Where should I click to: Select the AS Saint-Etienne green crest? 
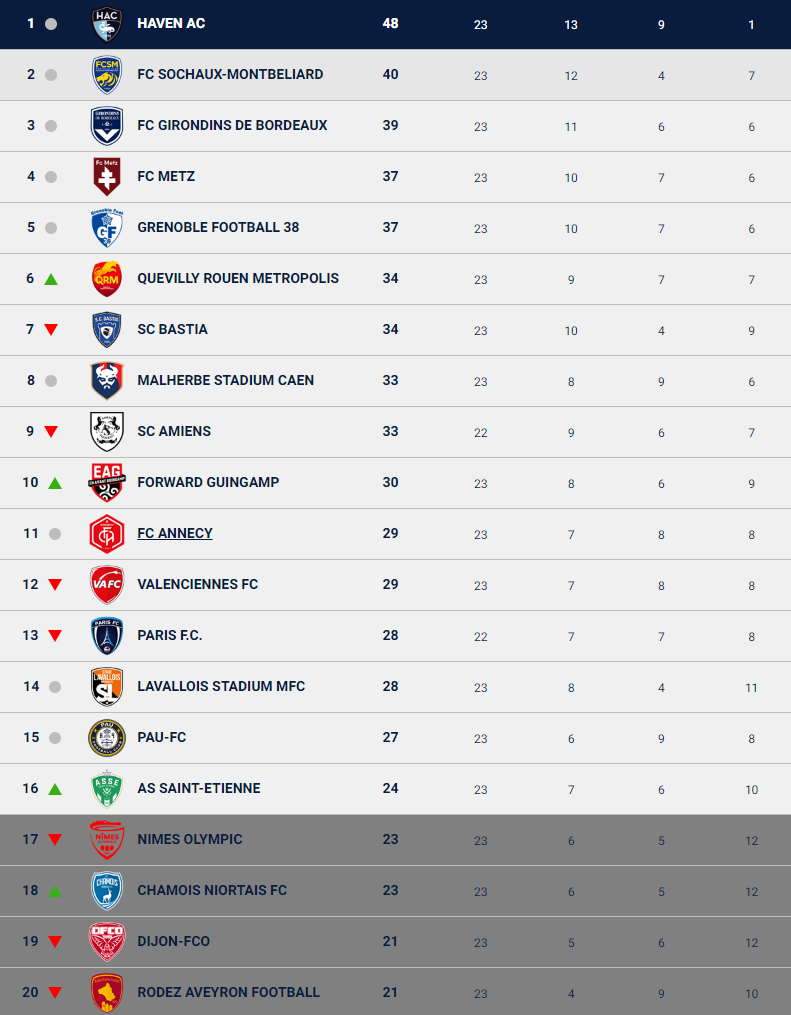[107, 789]
